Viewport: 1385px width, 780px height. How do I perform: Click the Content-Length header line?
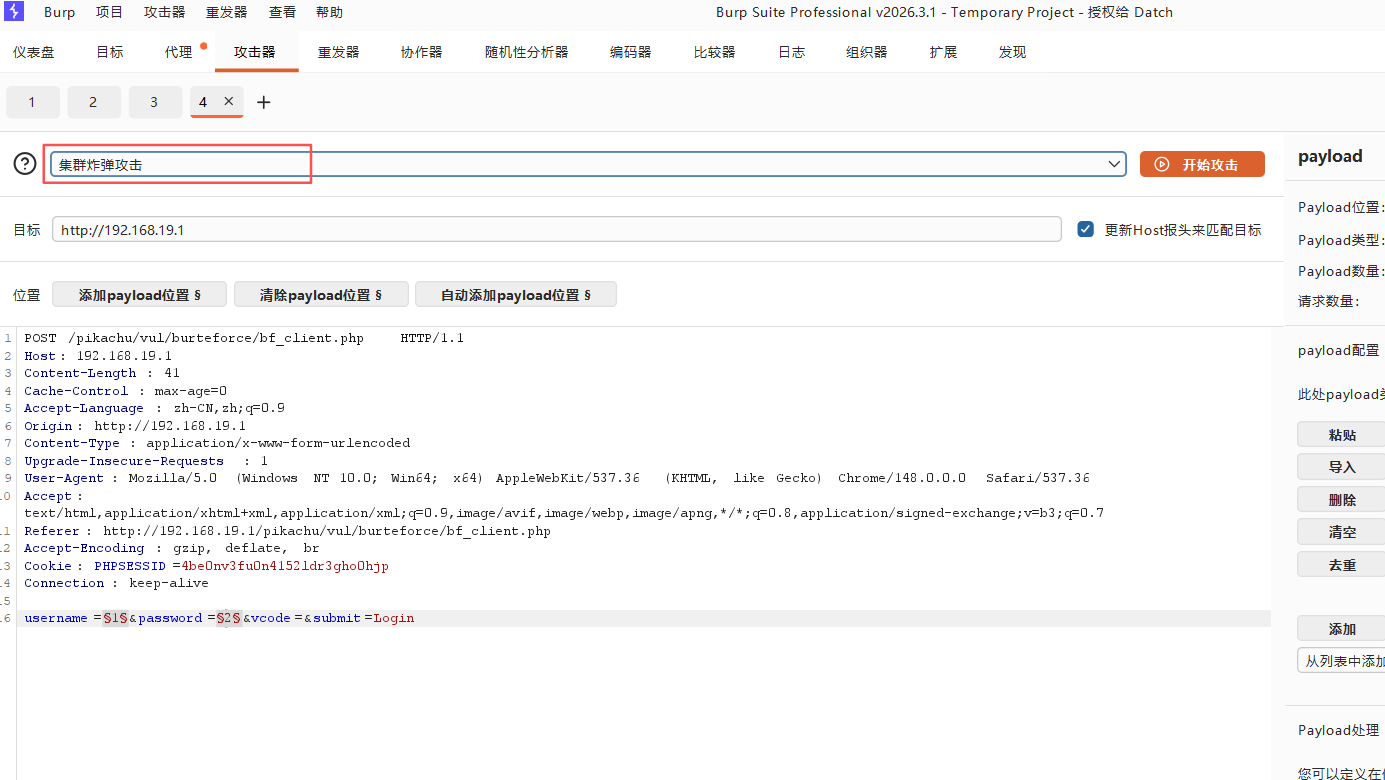coord(102,373)
